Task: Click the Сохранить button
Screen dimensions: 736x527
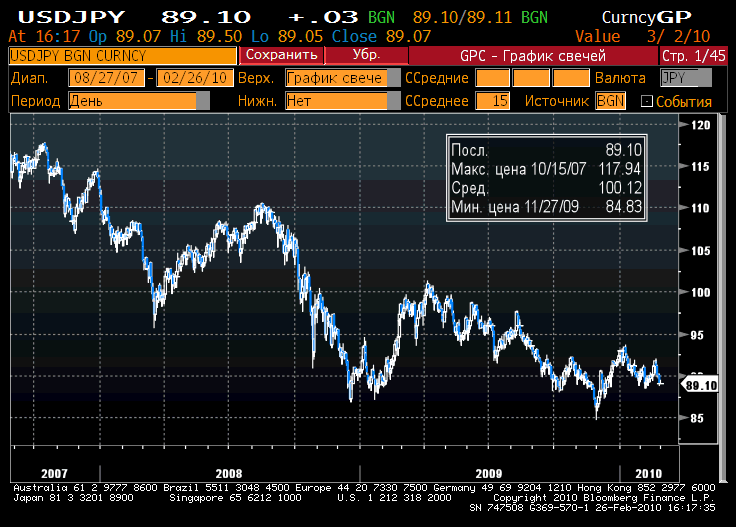Action: (282, 55)
